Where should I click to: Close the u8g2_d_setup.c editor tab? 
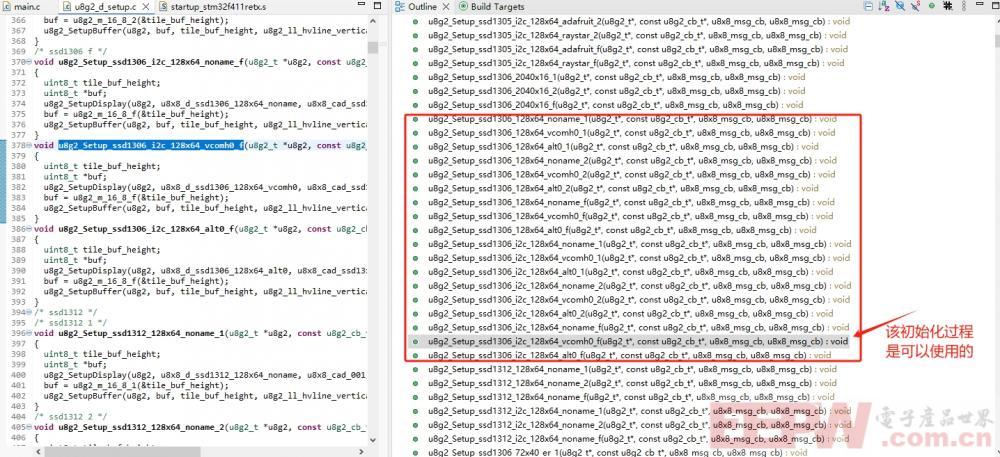click(146, 6)
